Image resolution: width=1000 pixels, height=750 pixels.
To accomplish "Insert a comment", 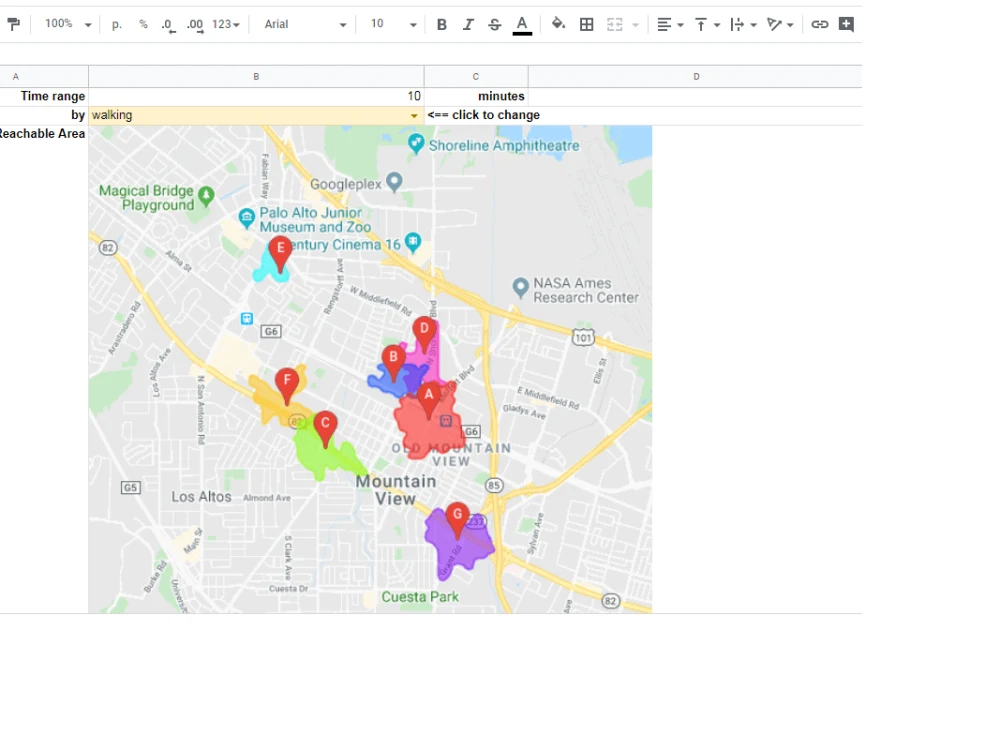I will coord(846,24).
